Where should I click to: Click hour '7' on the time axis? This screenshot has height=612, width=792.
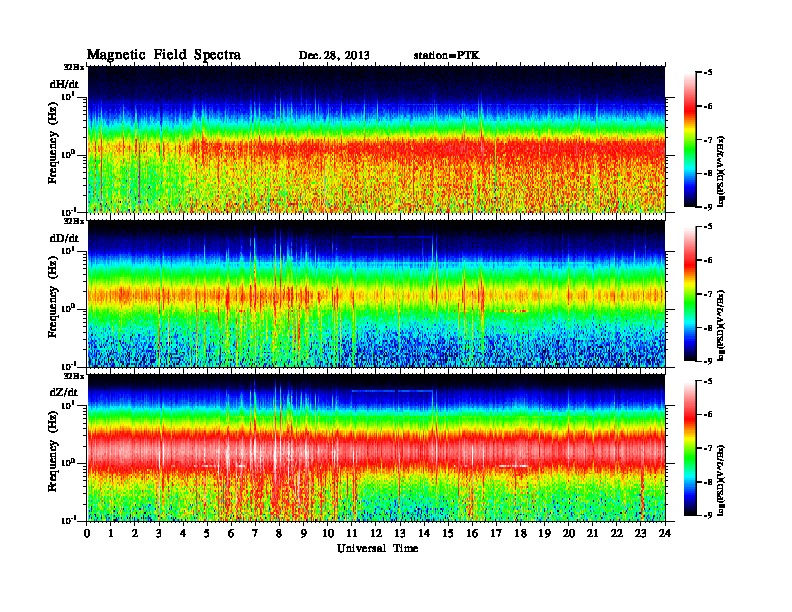[x=256, y=534]
